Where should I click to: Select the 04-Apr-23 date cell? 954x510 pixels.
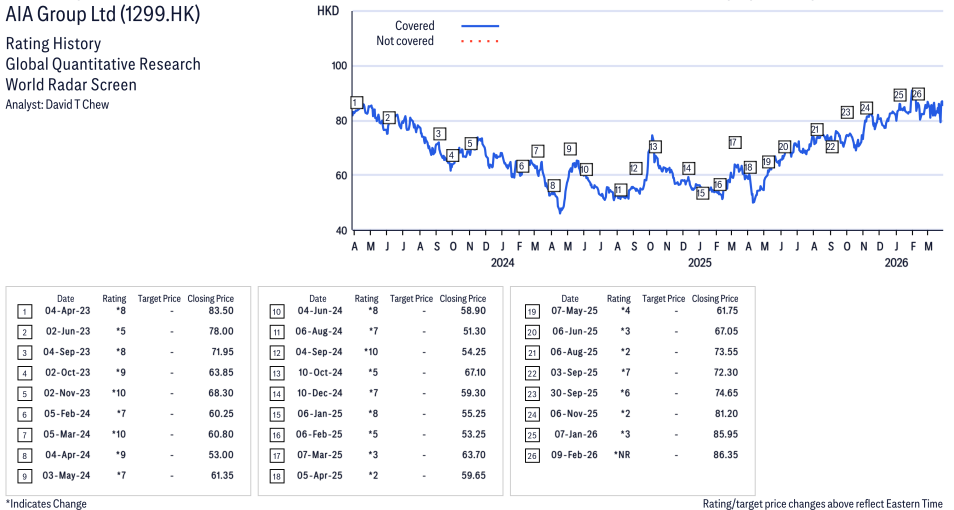(x=66, y=313)
